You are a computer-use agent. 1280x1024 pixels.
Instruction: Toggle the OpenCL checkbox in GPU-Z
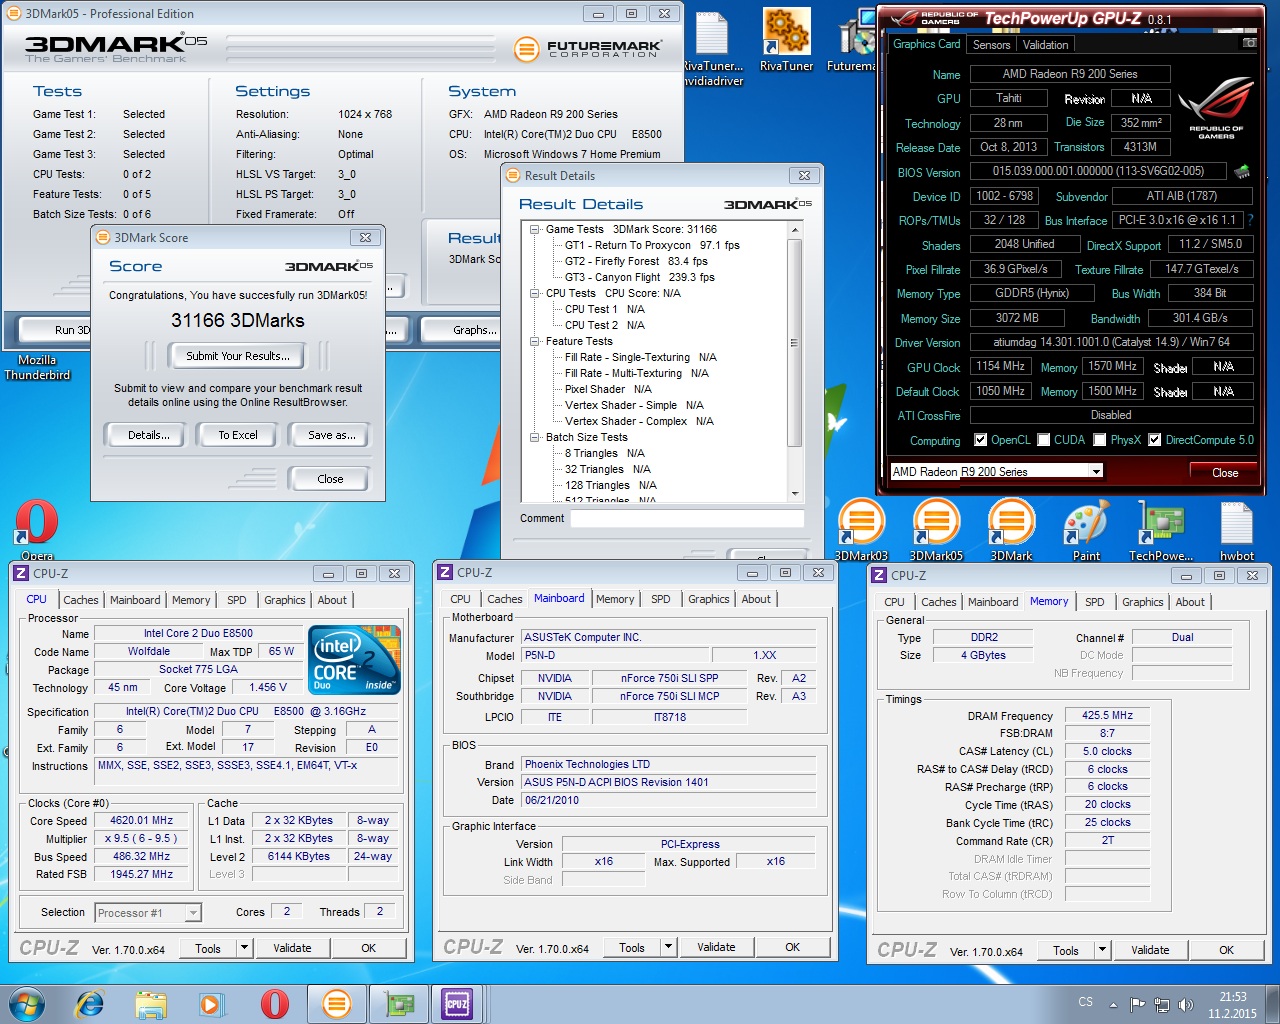pyautogui.click(x=981, y=439)
